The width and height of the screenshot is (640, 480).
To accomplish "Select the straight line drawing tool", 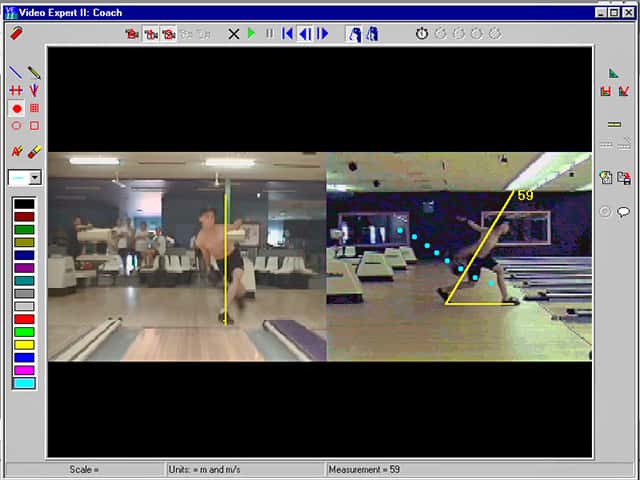I will [x=16, y=72].
